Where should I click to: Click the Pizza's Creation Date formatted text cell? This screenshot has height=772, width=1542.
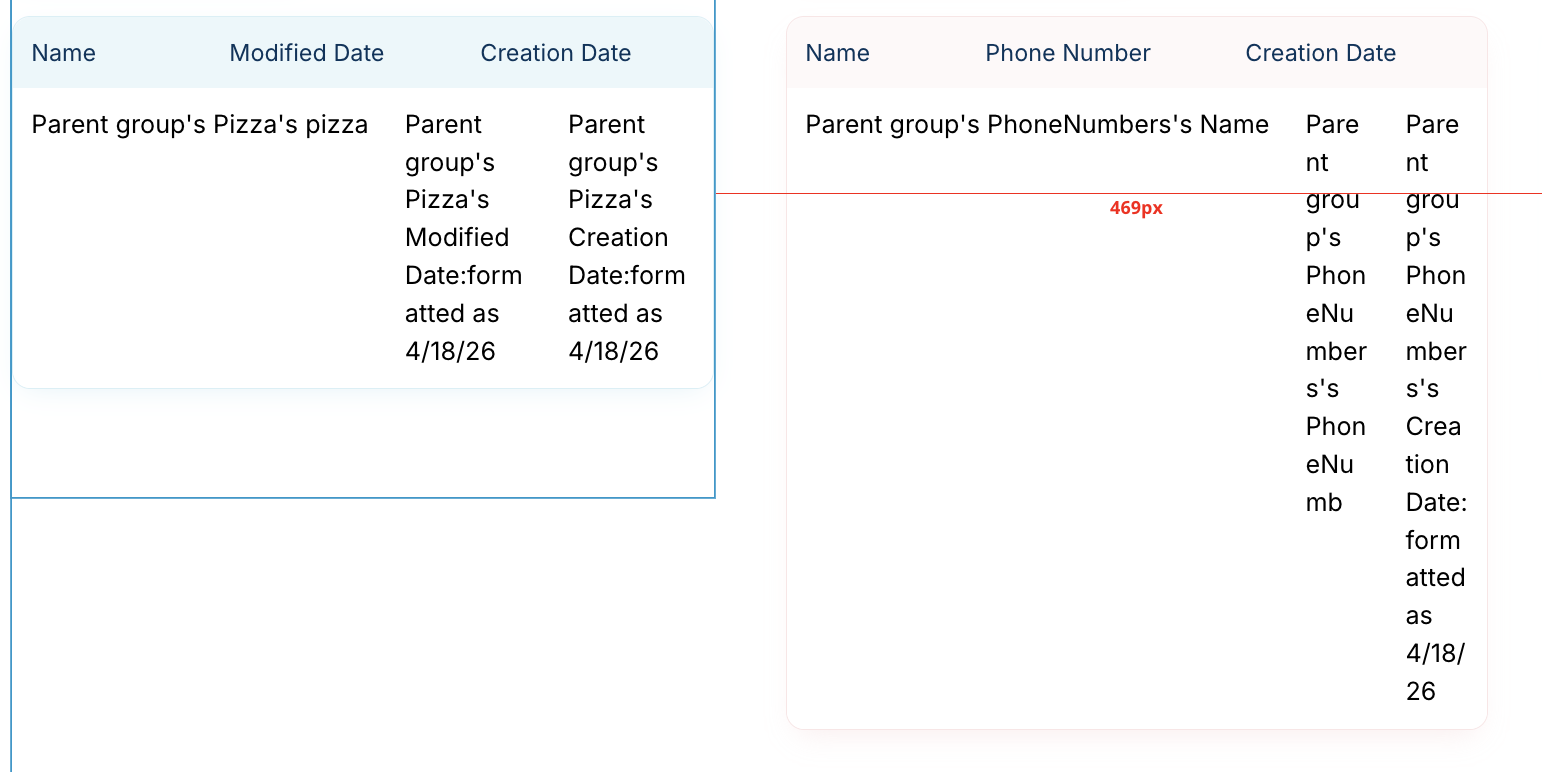pyautogui.click(x=626, y=237)
